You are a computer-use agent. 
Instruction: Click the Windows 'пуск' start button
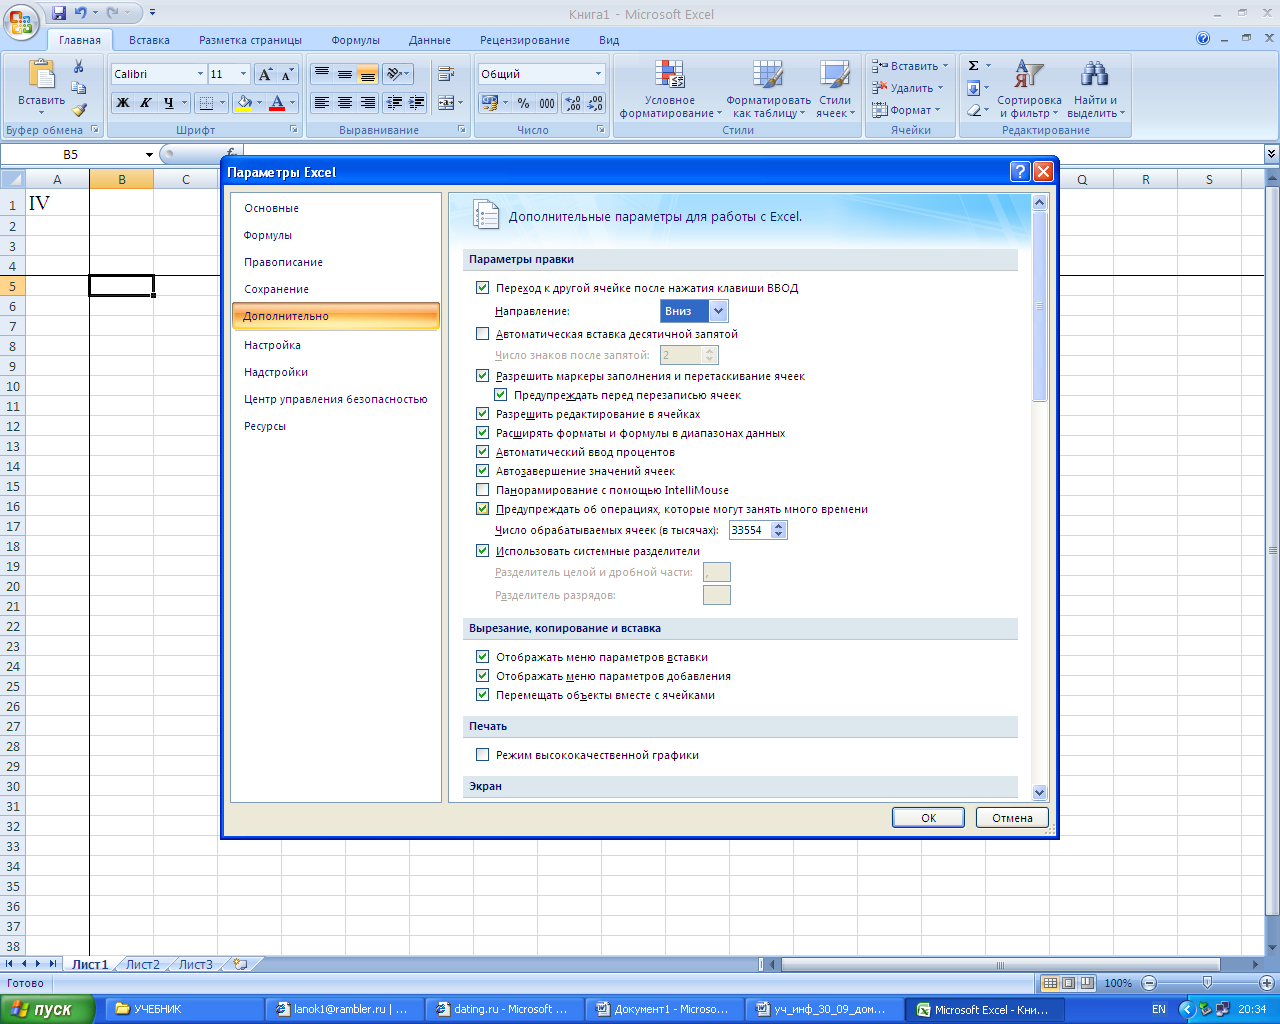[48, 1009]
